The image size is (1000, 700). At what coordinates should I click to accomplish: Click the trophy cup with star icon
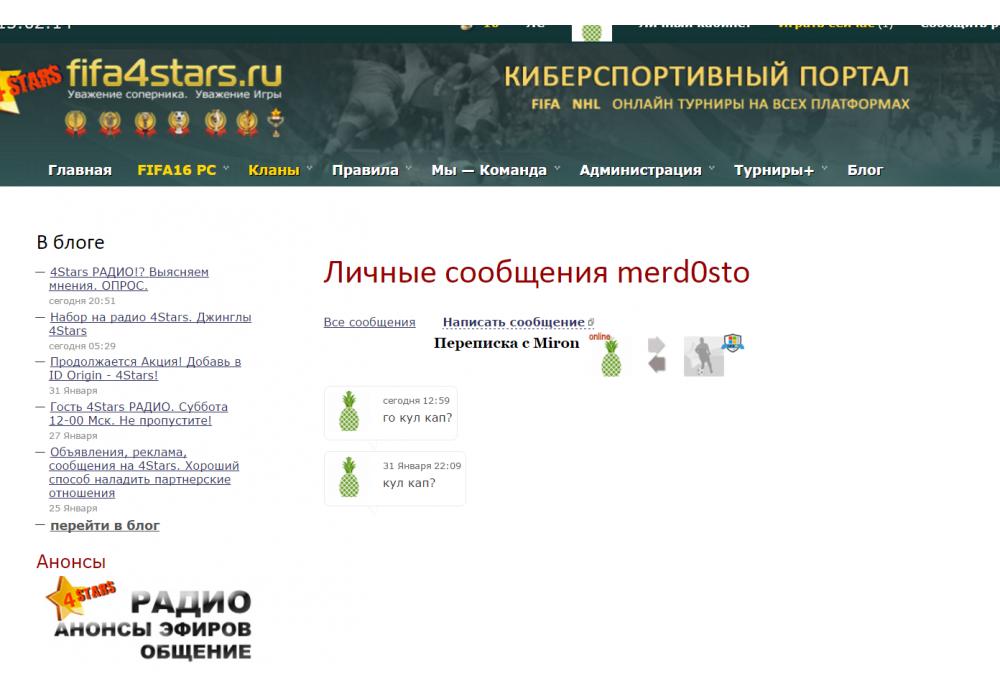276,122
